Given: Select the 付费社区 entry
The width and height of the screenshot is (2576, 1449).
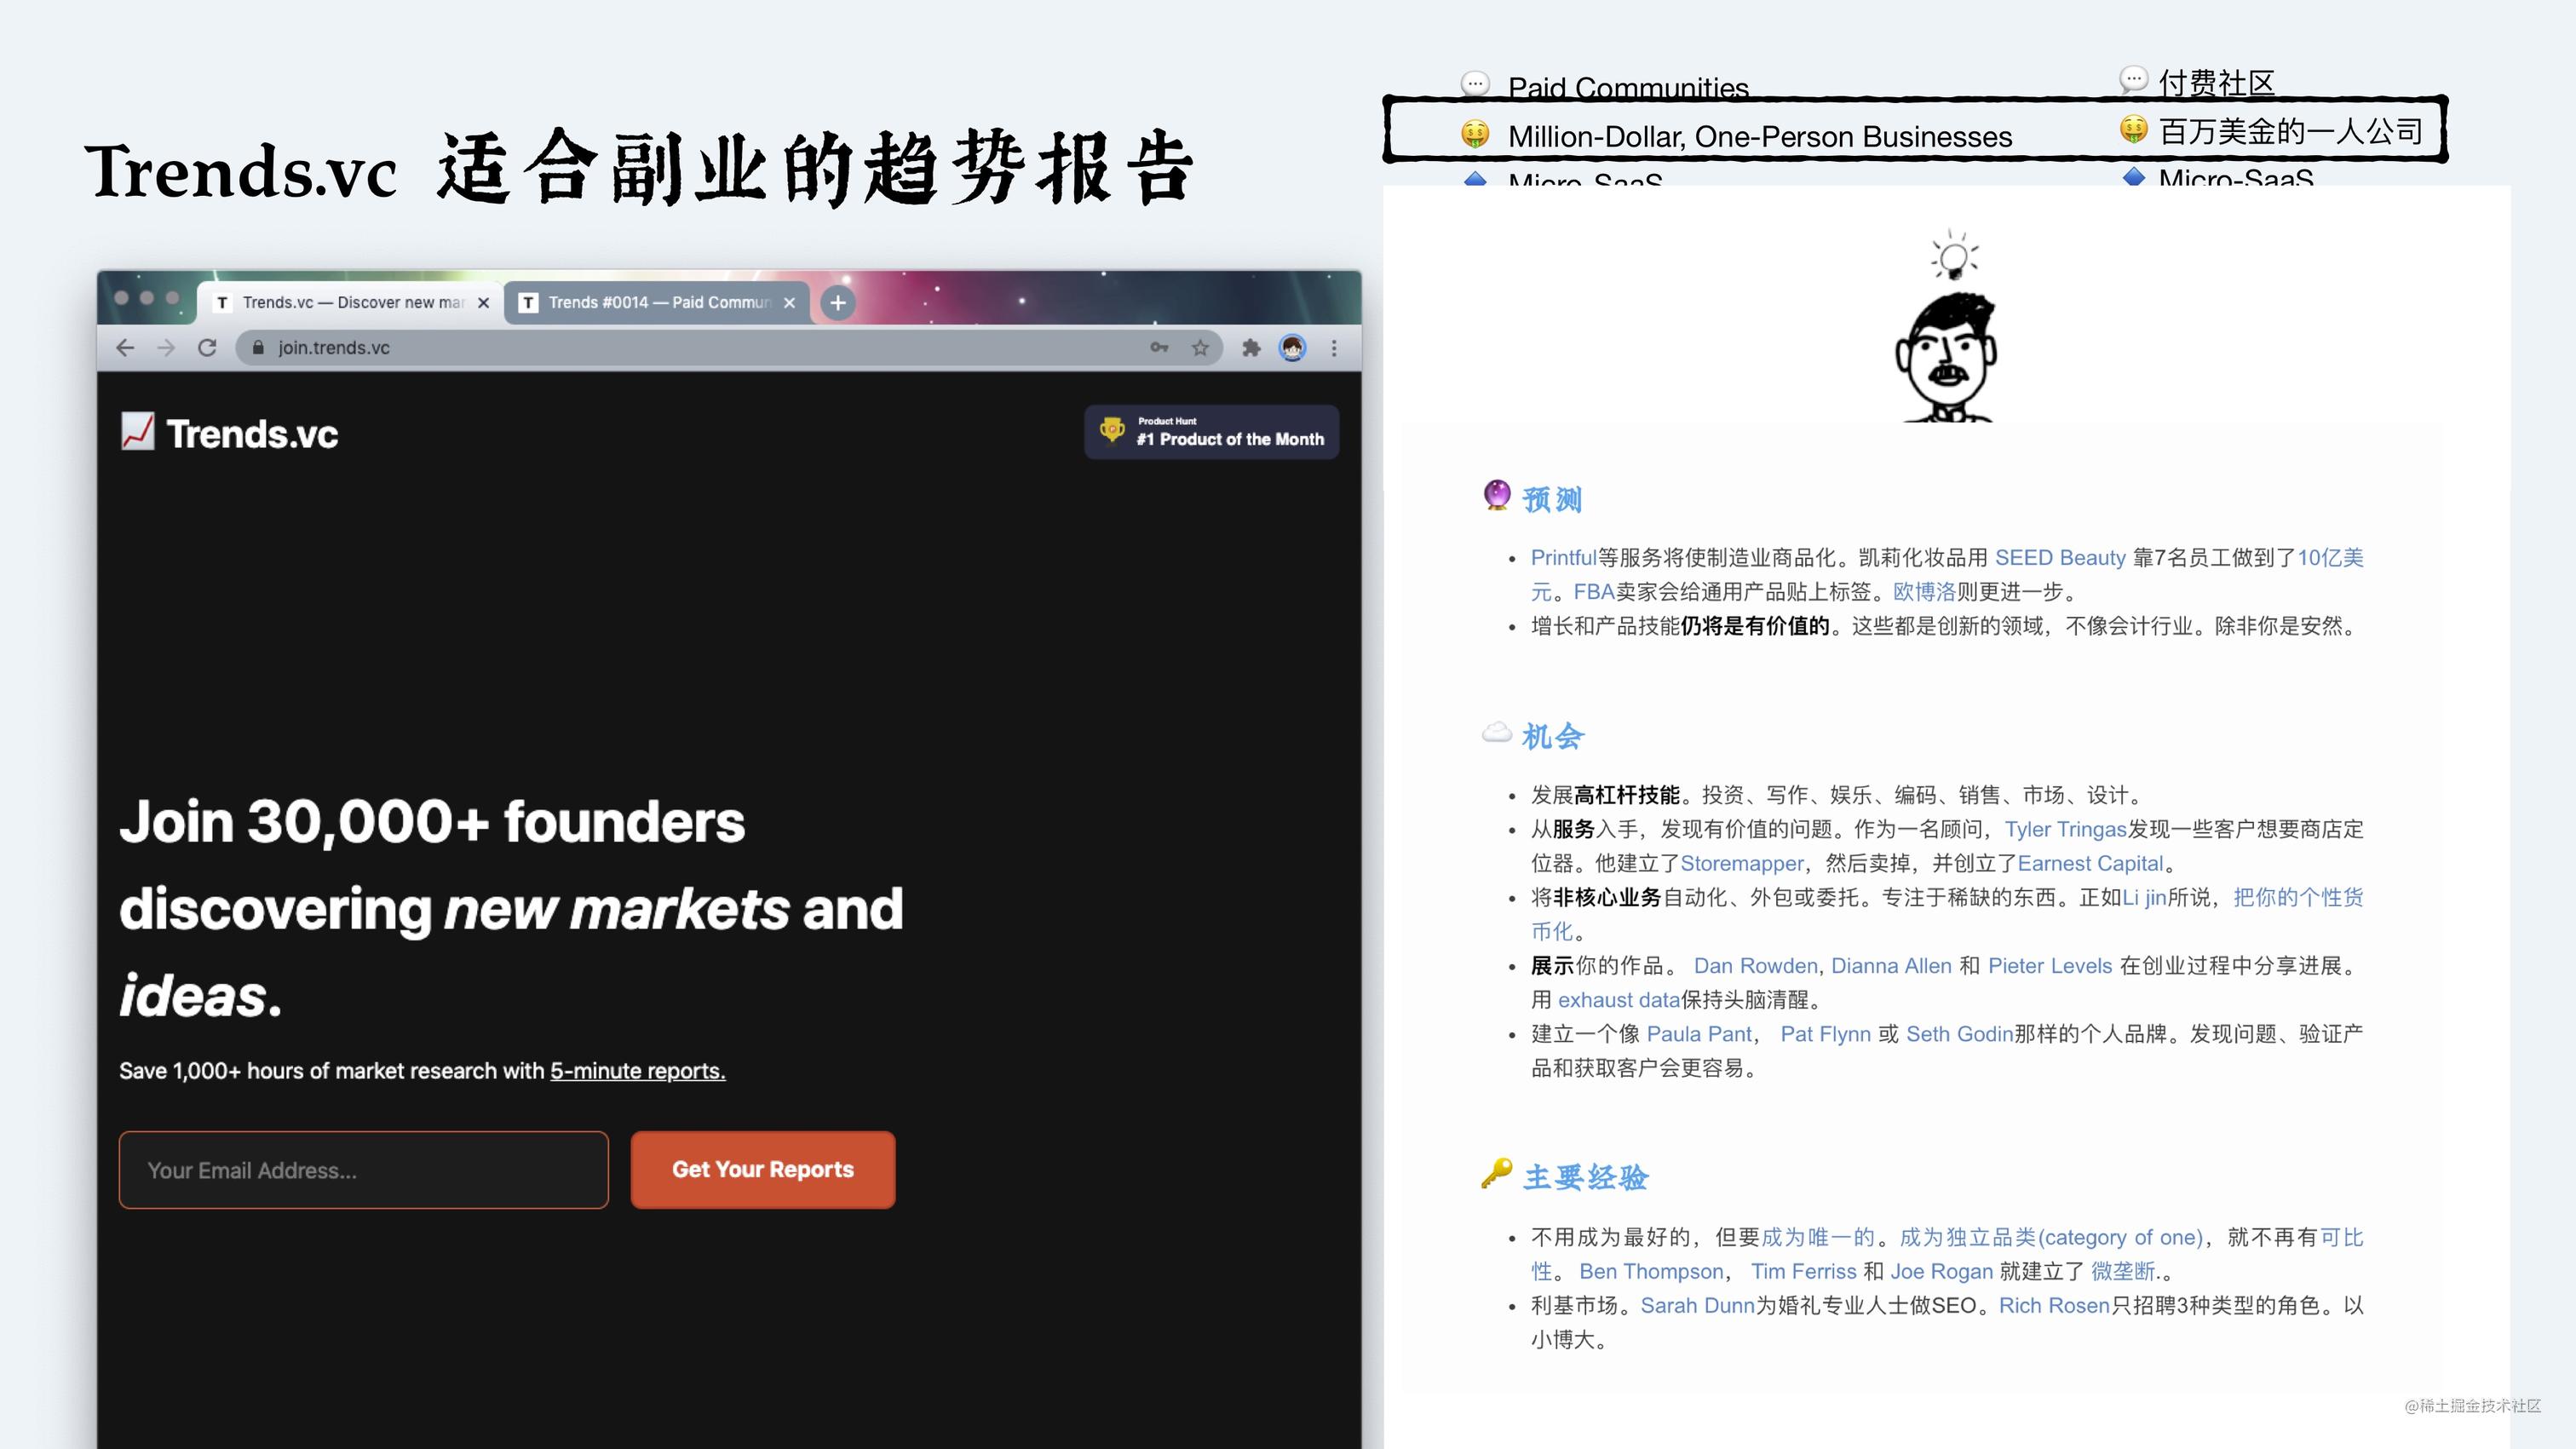Looking at the screenshot, I should coord(2216,82).
